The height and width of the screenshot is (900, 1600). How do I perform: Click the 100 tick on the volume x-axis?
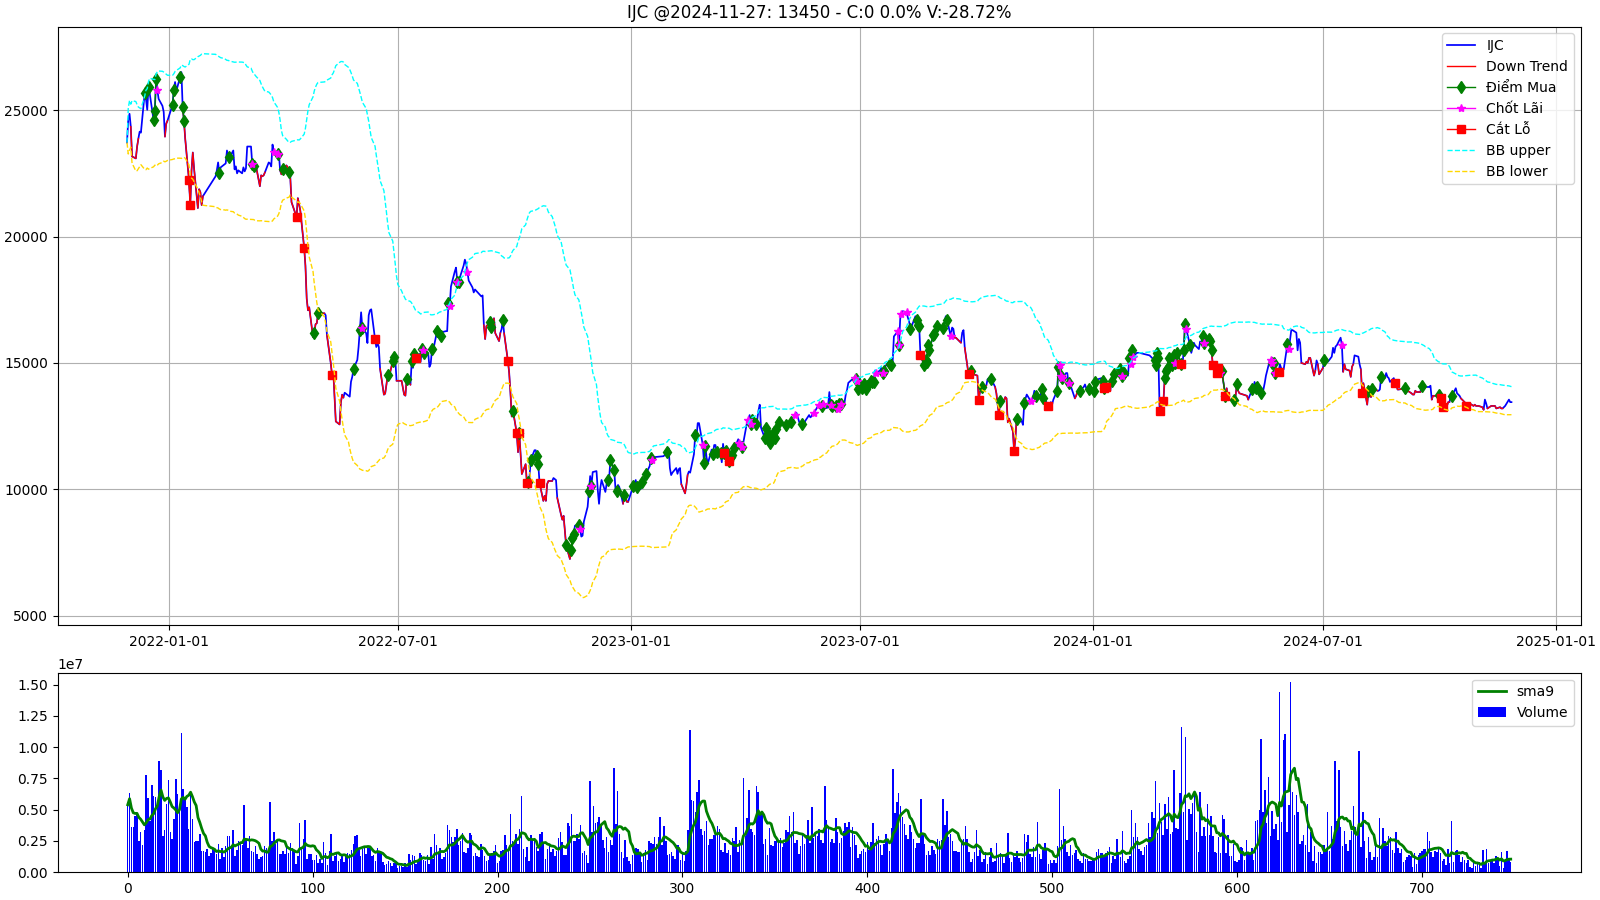click(x=313, y=888)
